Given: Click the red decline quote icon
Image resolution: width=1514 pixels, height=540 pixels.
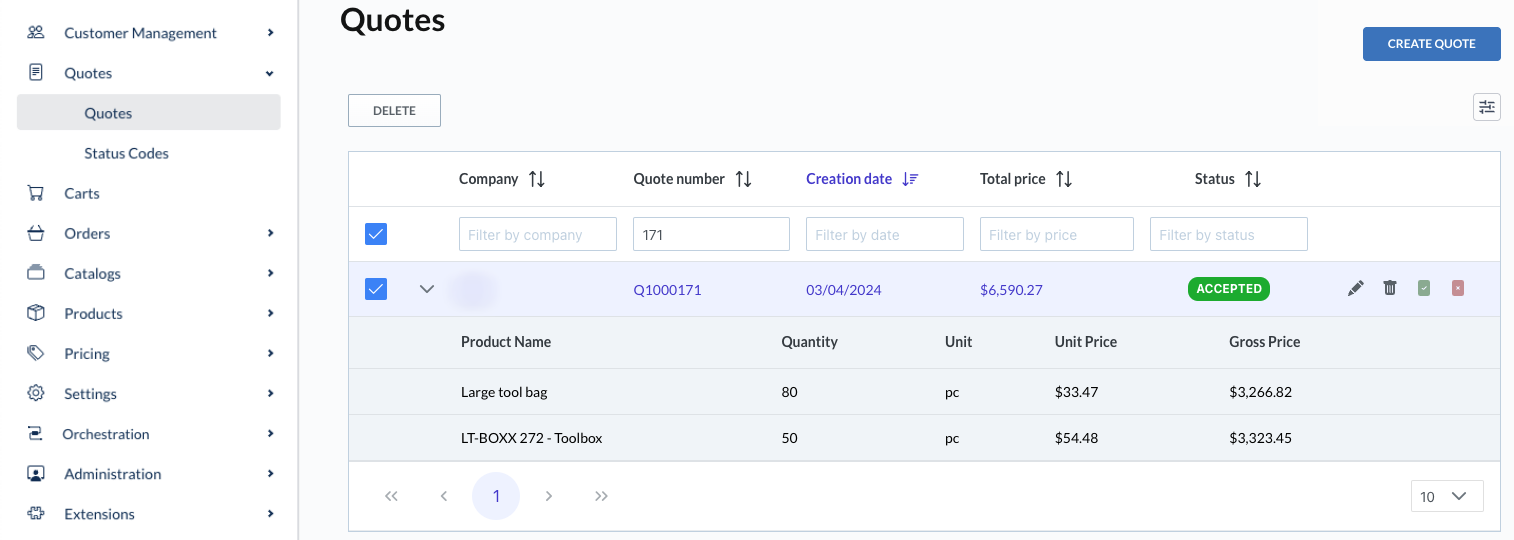Looking at the screenshot, I should coord(1458,289).
